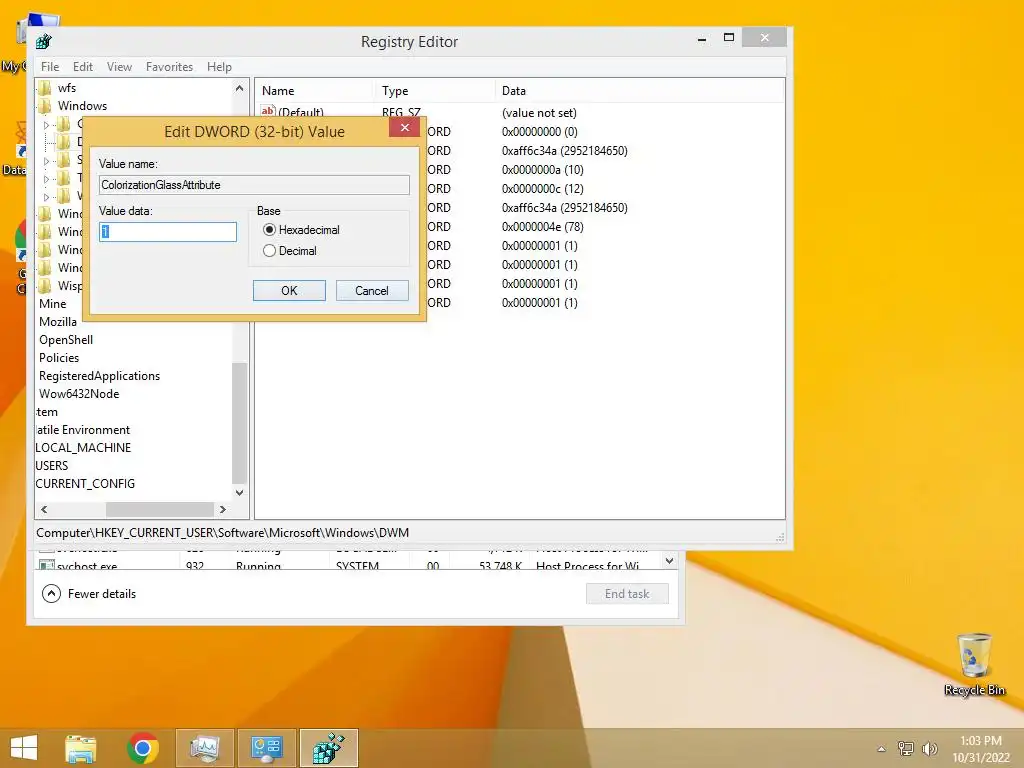Select the RegisteredApplications key

coord(99,376)
